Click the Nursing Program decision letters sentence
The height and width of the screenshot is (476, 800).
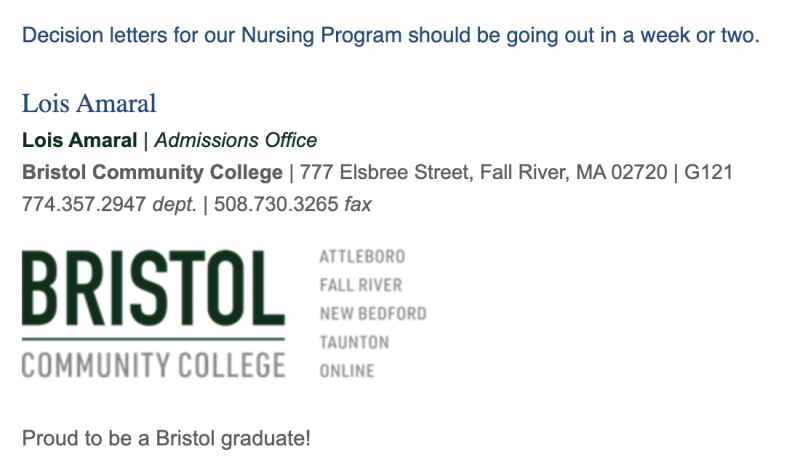click(391, 36)
